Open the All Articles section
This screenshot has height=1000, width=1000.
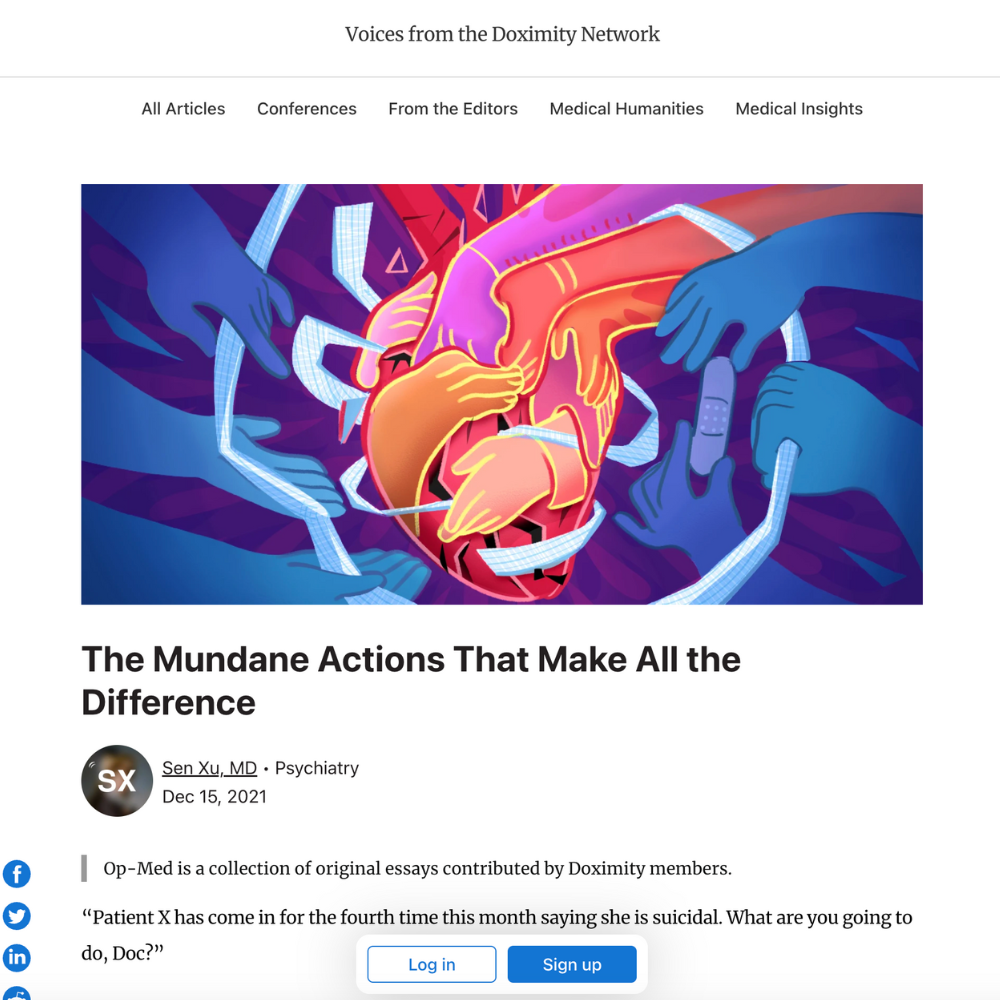click(x=183, y=109)
